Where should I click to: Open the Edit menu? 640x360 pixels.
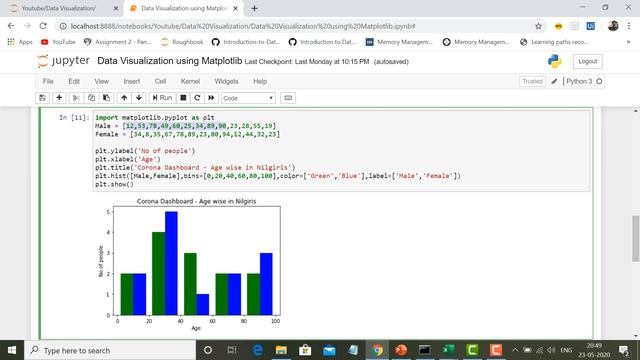coord(74,81)
